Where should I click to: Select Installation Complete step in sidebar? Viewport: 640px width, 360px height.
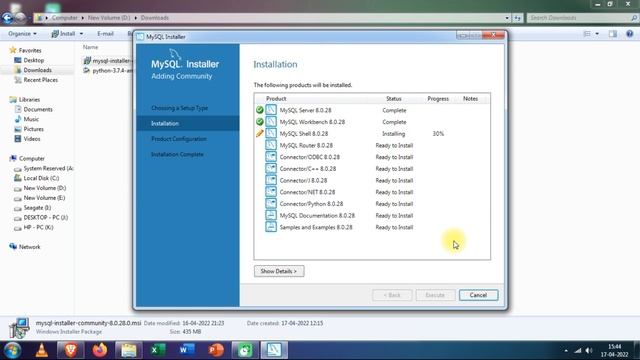(177, 154)
